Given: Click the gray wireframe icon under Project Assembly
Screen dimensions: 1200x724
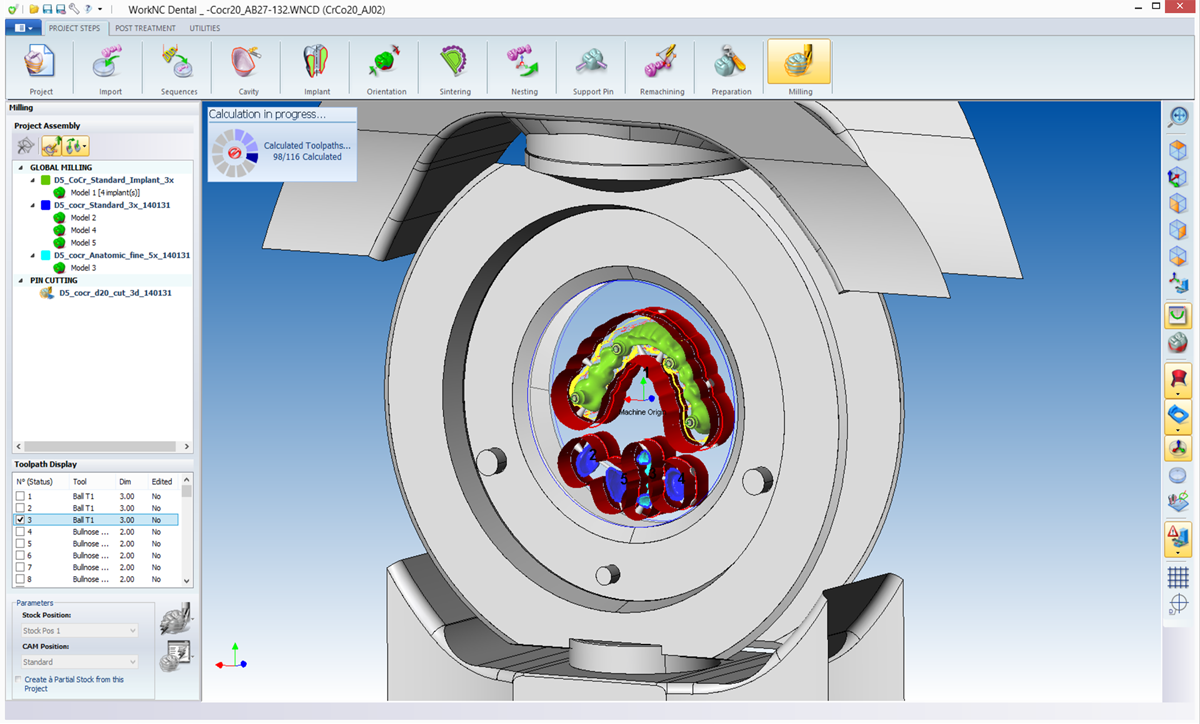Looking at the screenshot, I should (x=25, y=145).
